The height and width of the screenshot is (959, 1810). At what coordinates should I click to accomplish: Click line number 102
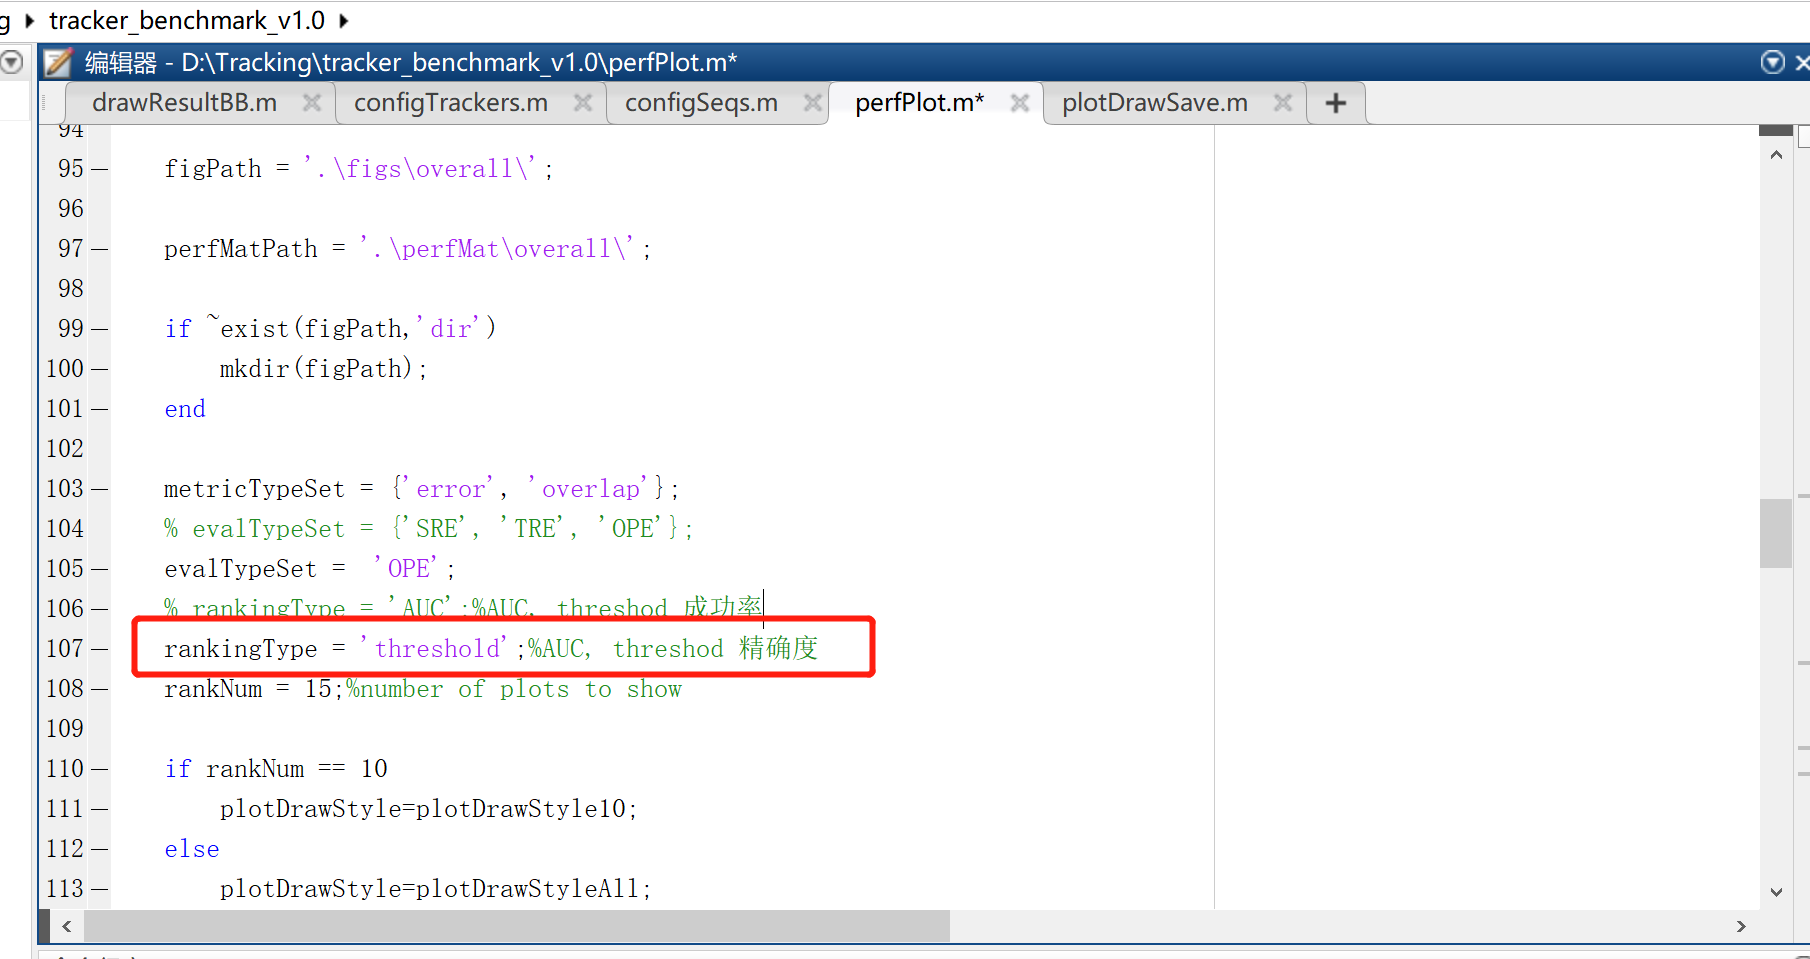[65, 449]
